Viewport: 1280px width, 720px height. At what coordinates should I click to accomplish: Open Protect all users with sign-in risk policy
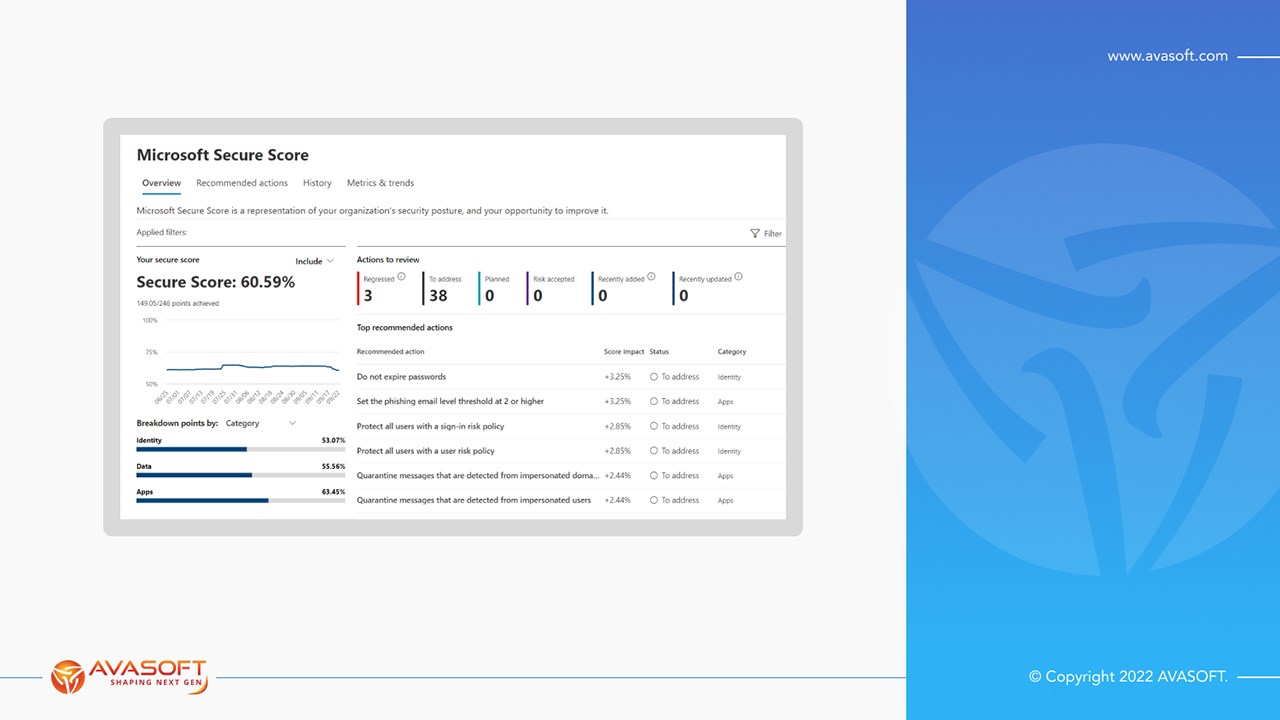(430, 426)
